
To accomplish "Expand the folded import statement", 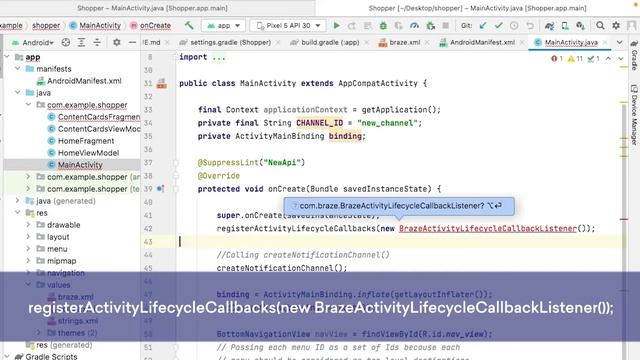I will tap(218, 57).
